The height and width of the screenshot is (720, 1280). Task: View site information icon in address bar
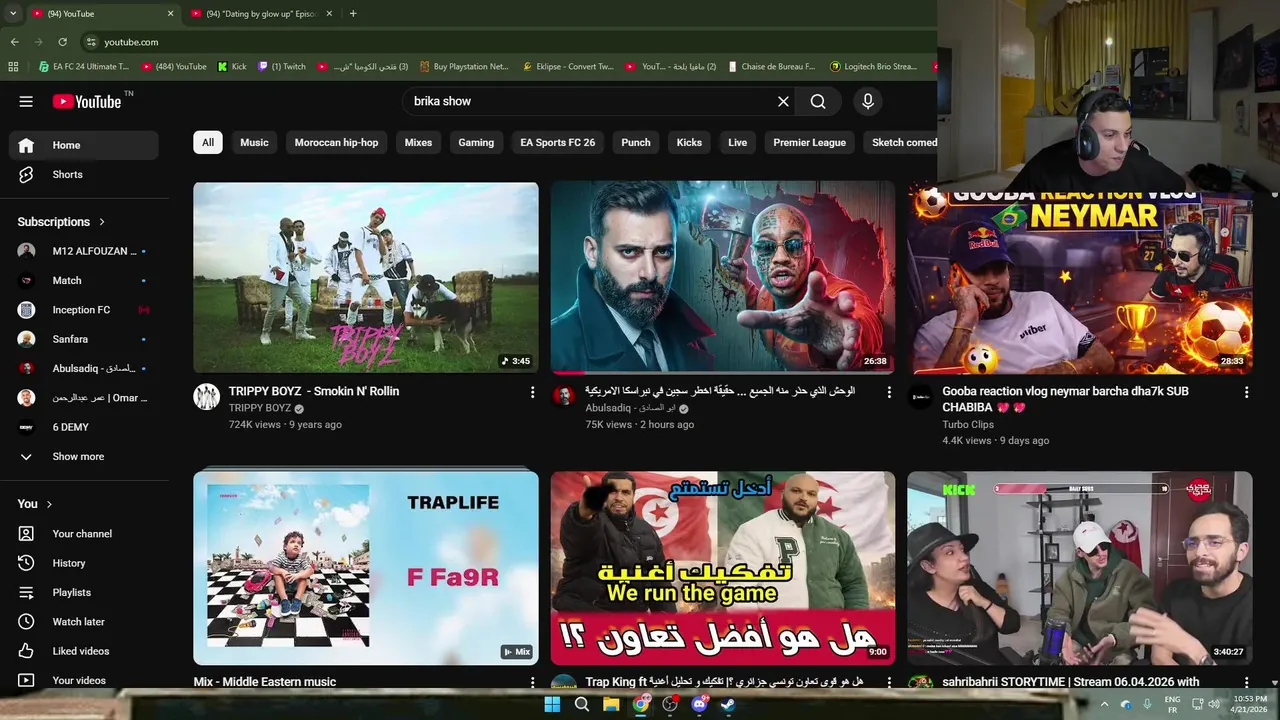pos(91,42)
